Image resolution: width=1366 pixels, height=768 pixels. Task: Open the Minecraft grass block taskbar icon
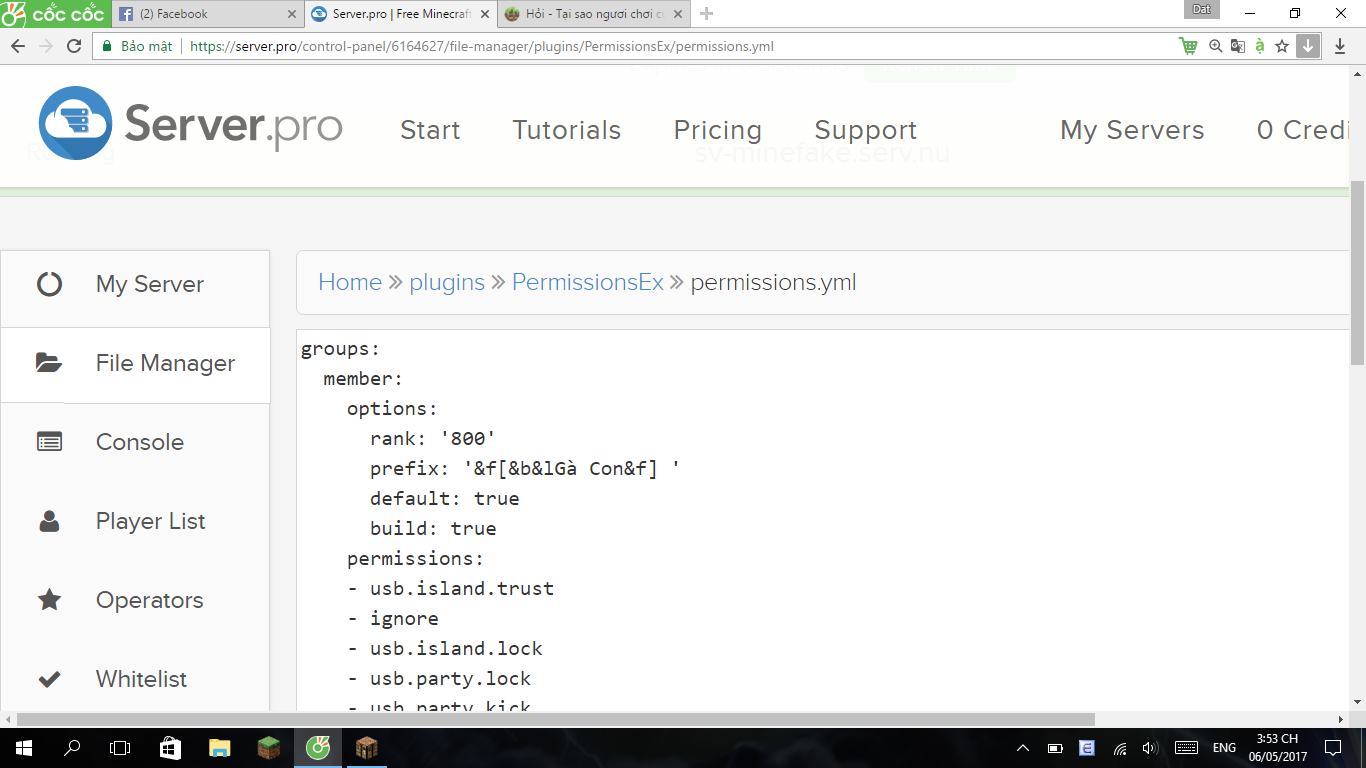268,747
